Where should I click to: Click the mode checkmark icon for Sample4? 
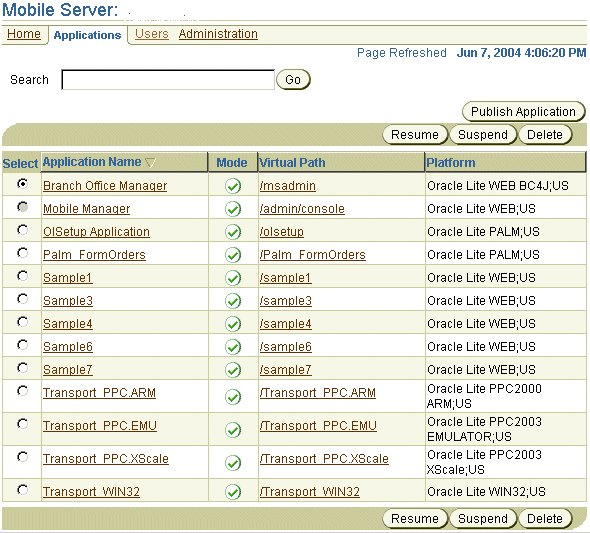pos(233,324)
